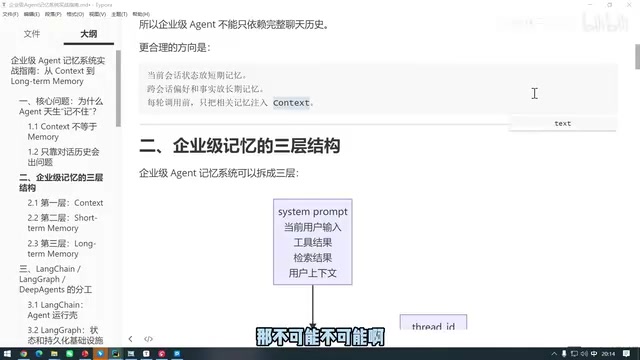The height and width of the screenshot is (360, 640).
Task: Open the Windows Start menu
Action: pyautogui.click(x=7, y=353)
